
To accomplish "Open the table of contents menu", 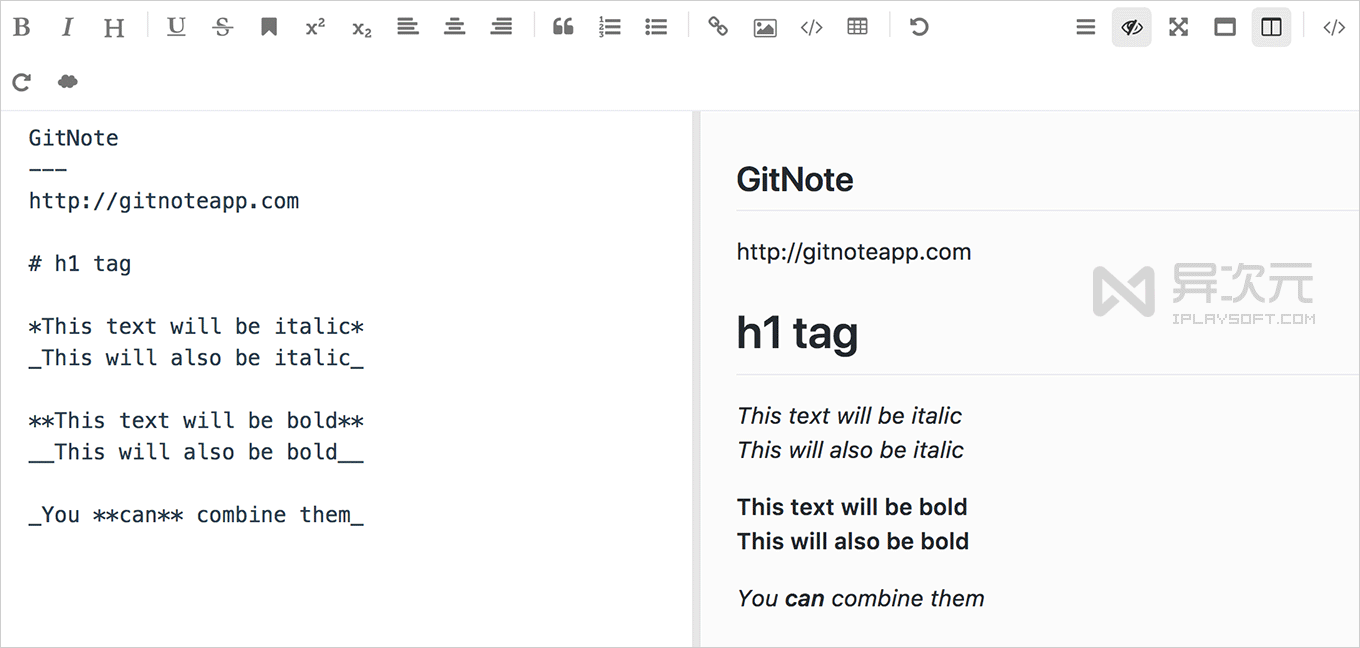I will (1086, 27).
